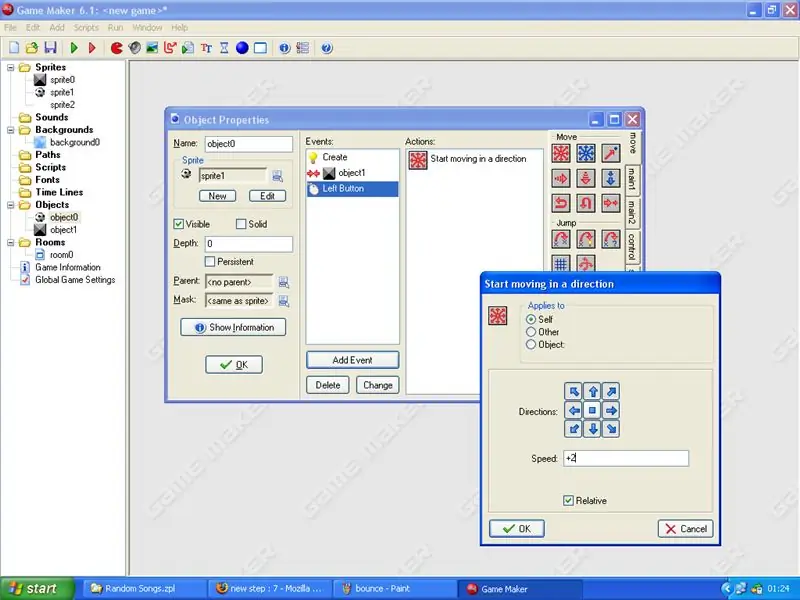Toggle the up direction arrow
Screen dimensions: 800x600
[593, 392]
